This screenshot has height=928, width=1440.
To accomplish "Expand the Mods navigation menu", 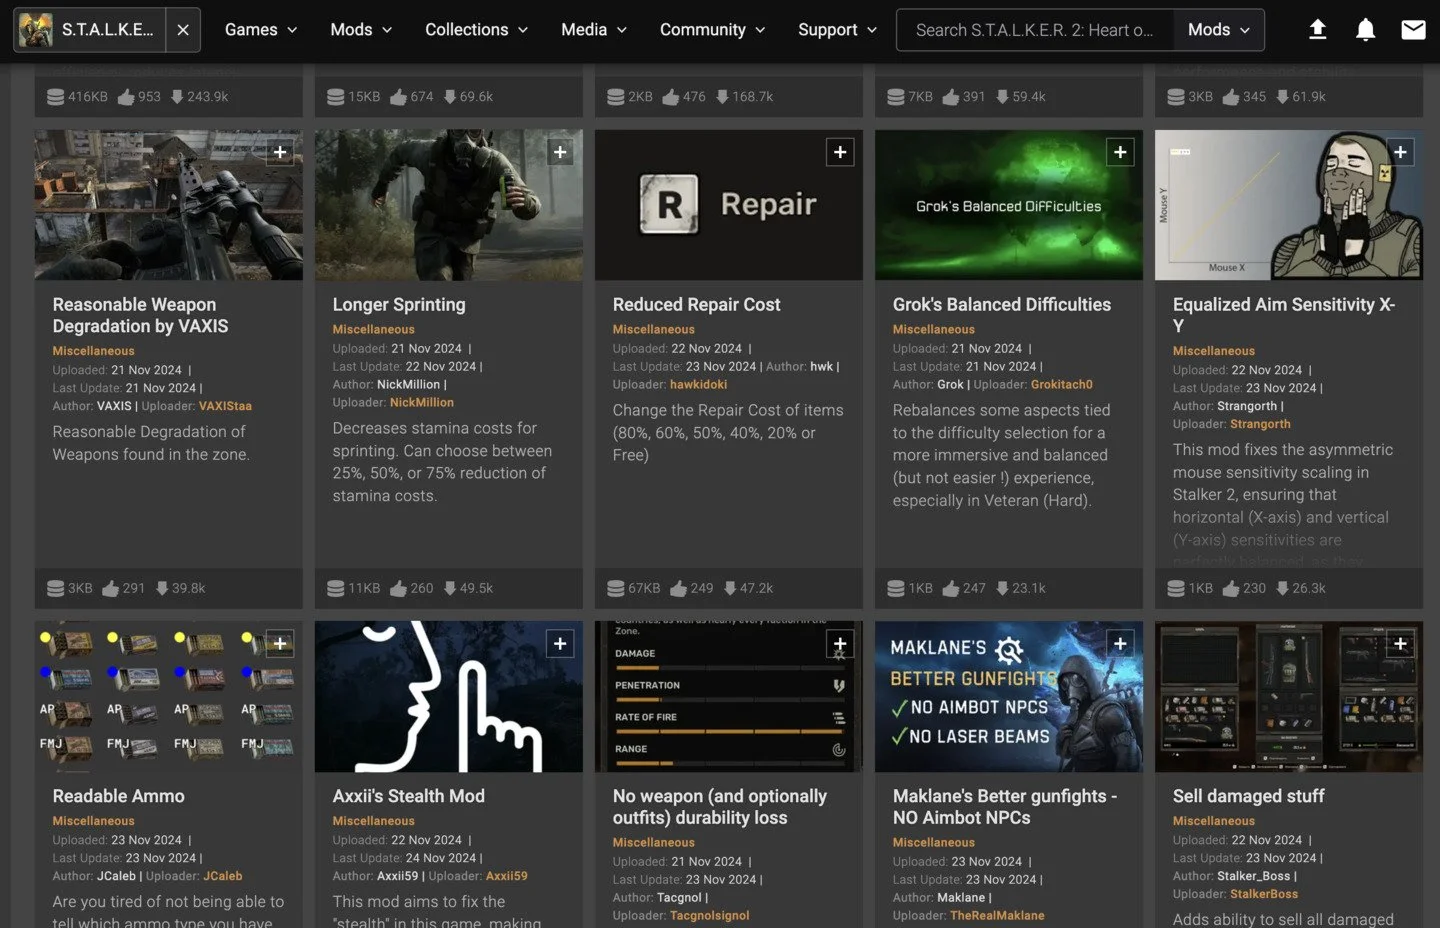I will coord(361,30).
